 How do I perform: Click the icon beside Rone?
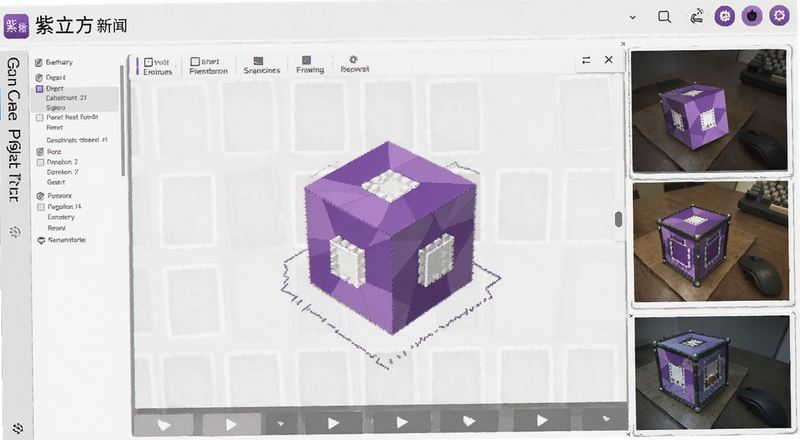click(x=40, y=152)
